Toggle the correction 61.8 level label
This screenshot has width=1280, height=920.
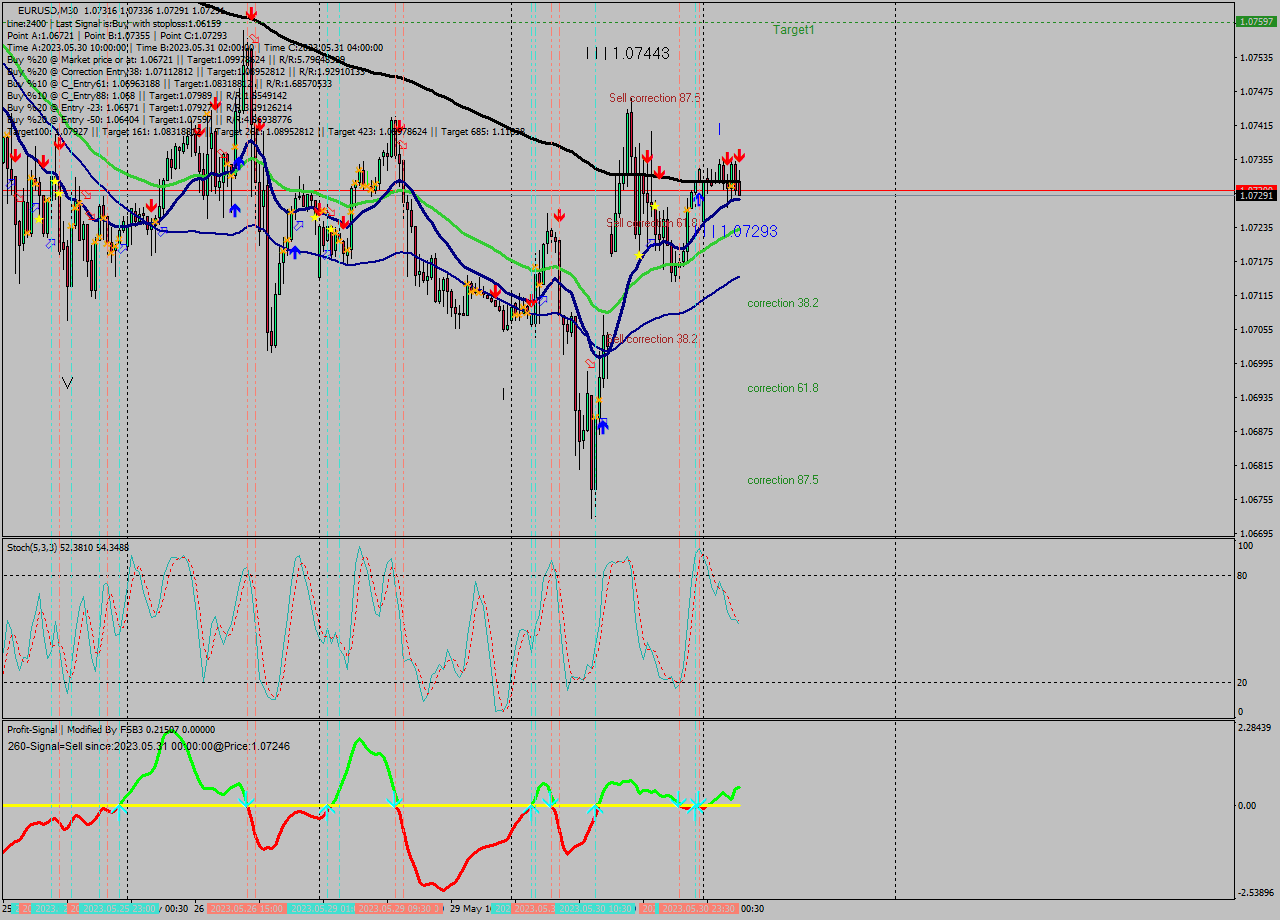click(x=782, y=387)
